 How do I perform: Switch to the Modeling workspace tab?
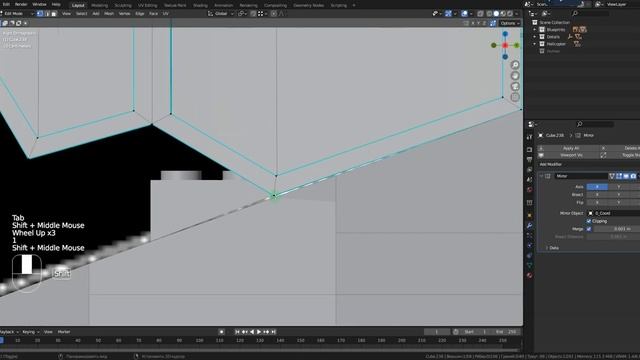[99, 6]
